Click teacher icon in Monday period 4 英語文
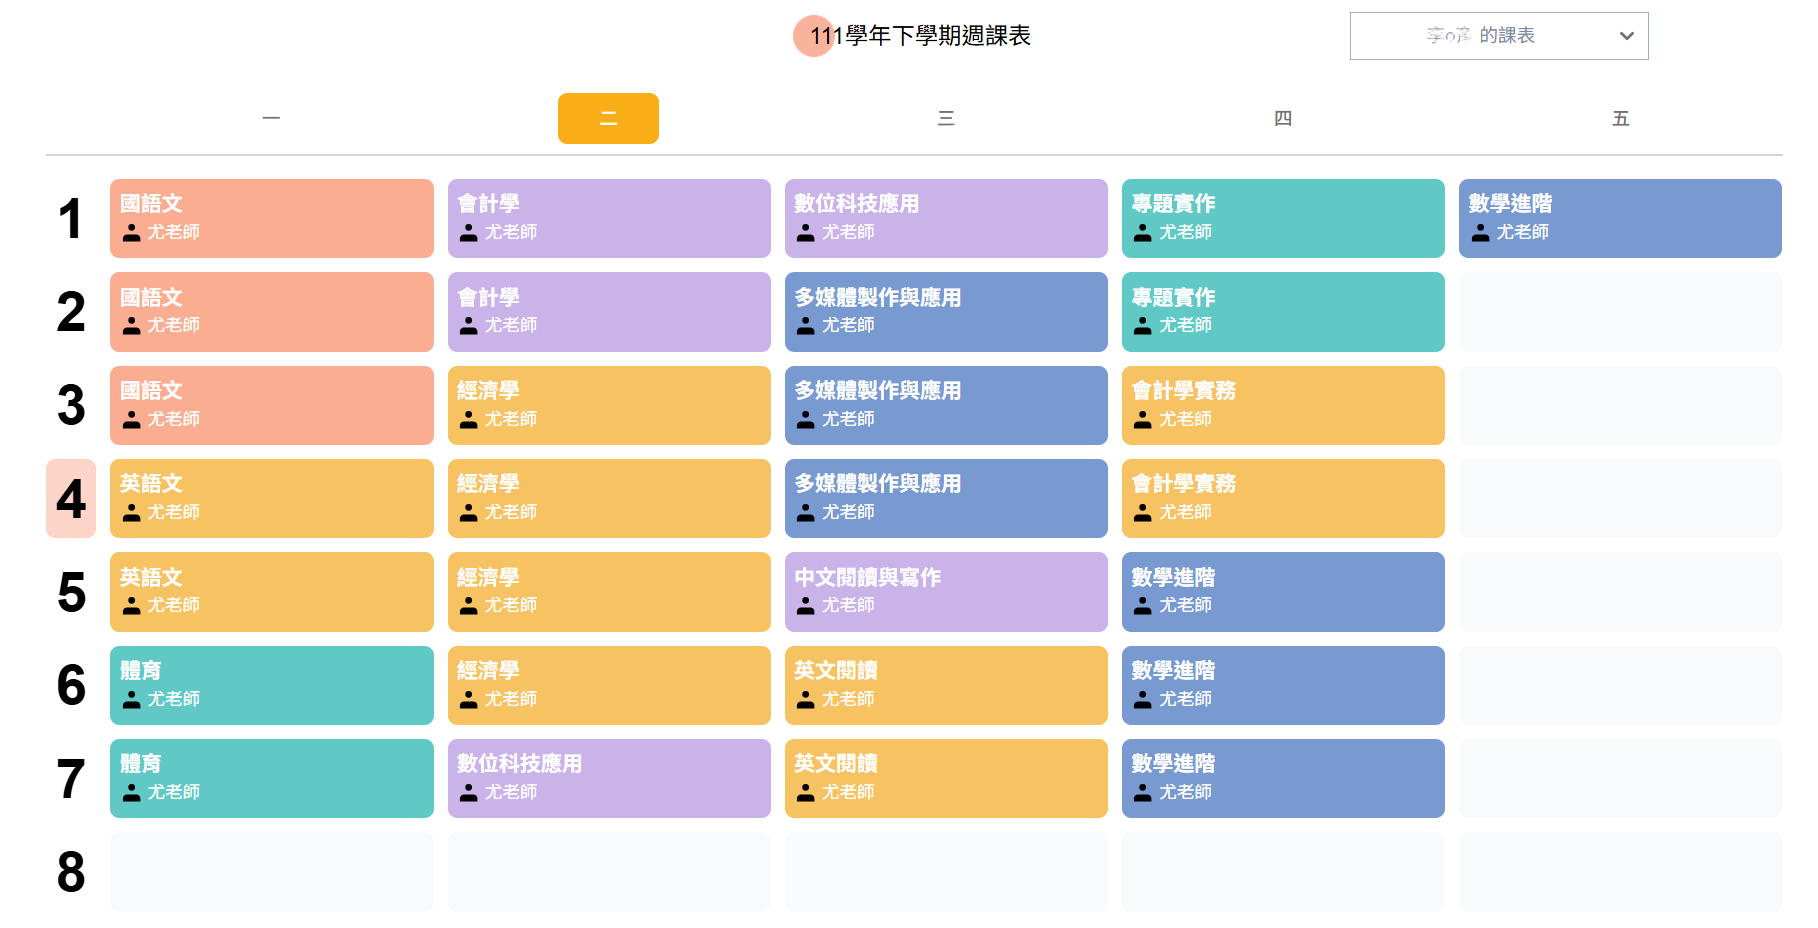 131,513
